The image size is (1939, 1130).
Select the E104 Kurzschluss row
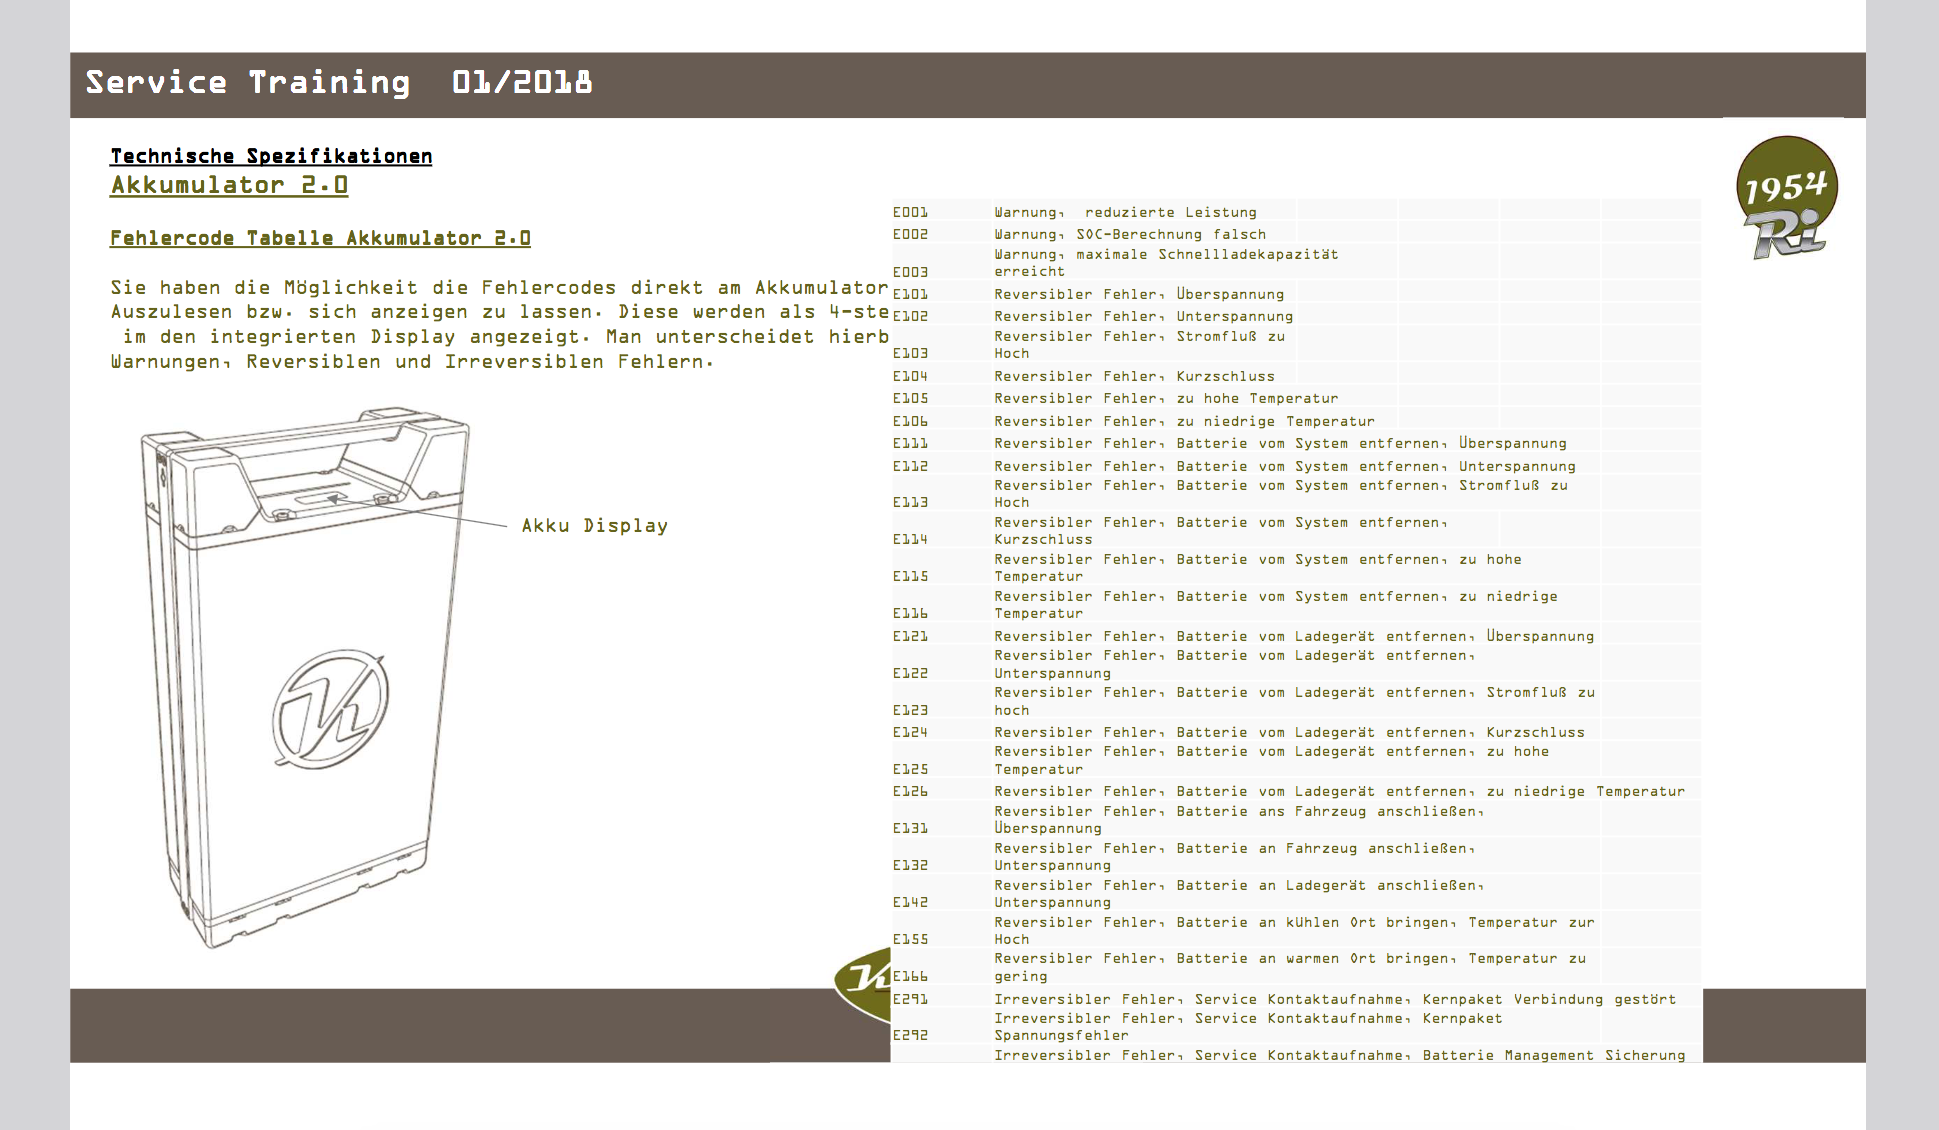click(1134, 377)
